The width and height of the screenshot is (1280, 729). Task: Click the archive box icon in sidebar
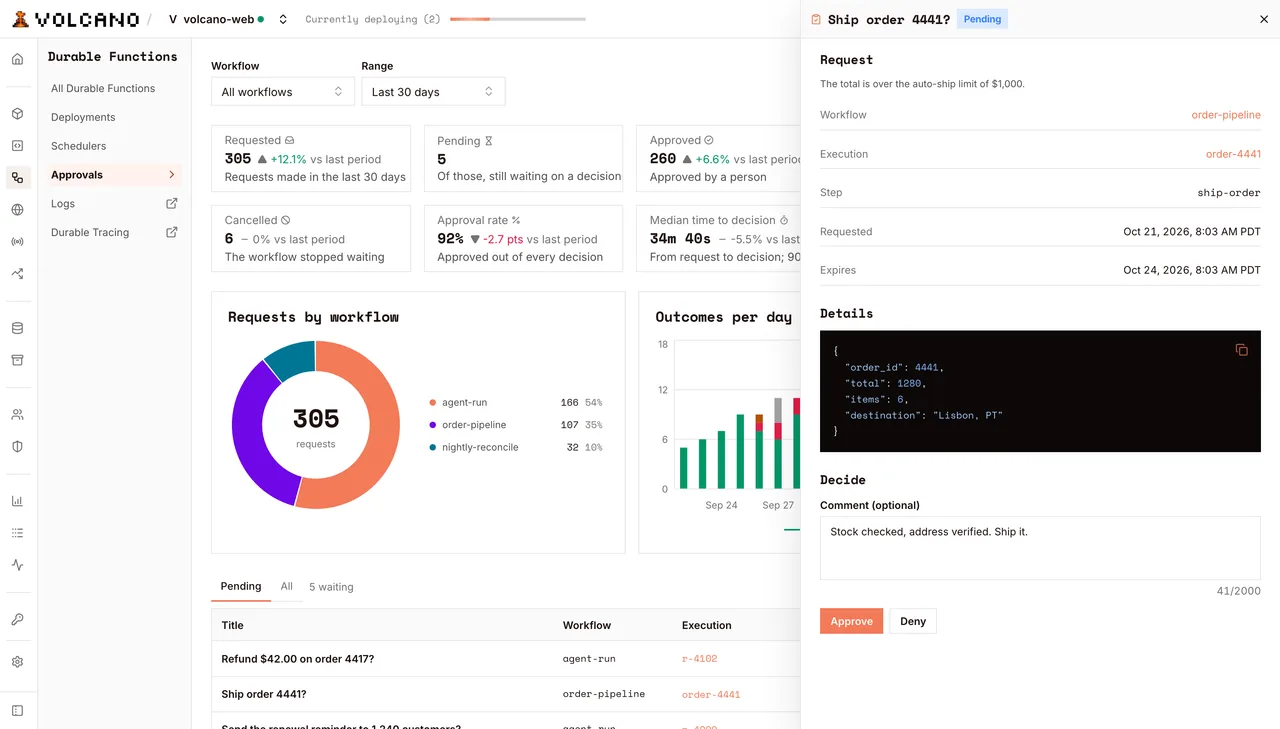point(17,360)
